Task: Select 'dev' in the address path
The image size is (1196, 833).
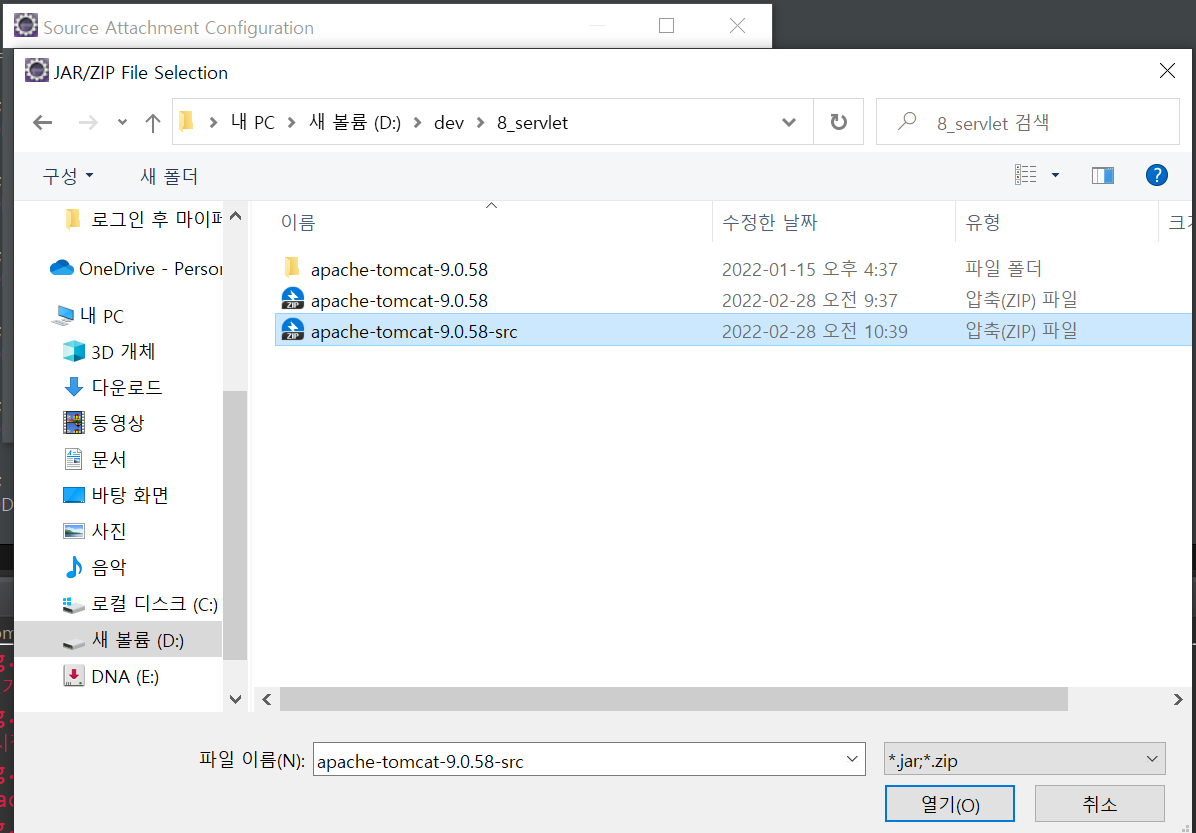Action: click(x=448, y=122)
